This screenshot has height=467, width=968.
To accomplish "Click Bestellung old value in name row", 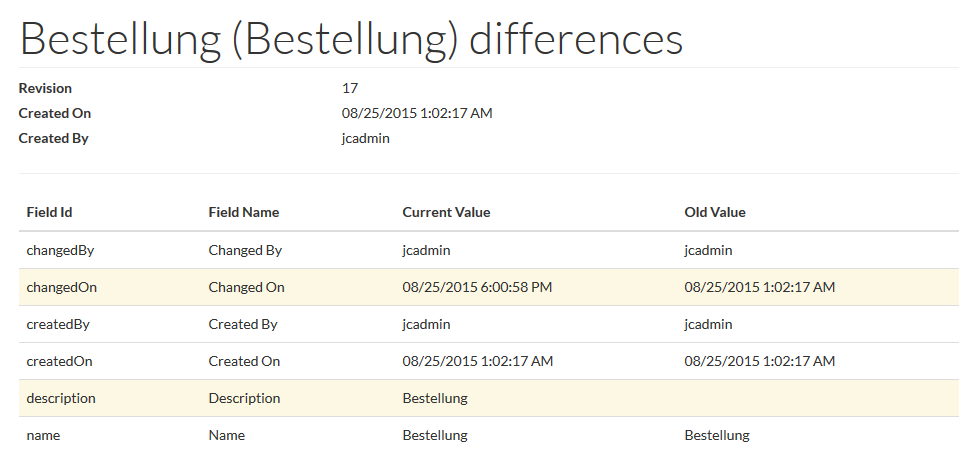I will (x=716, y=435).
